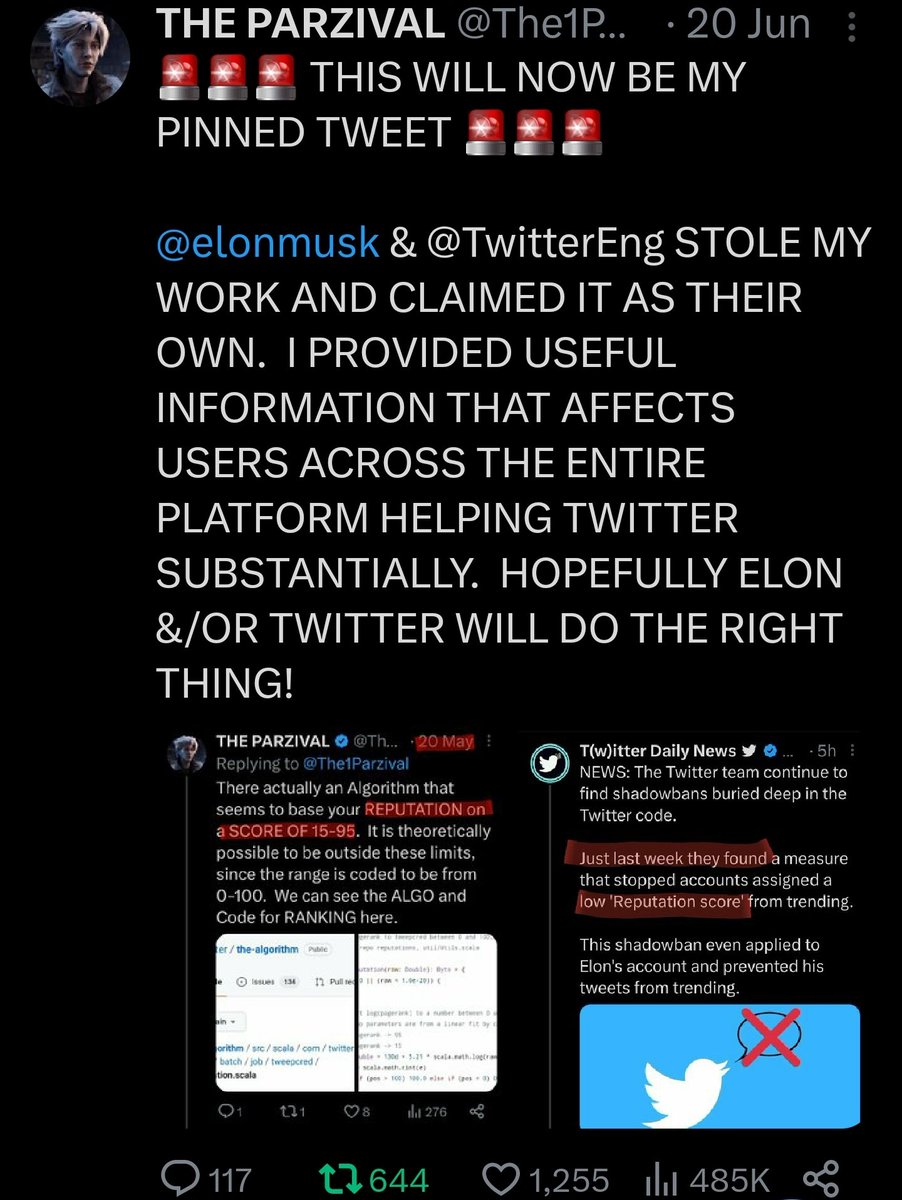
Task: Open THE PARZIVAL profile avatar at top
Action: click(x=78, y=59)
